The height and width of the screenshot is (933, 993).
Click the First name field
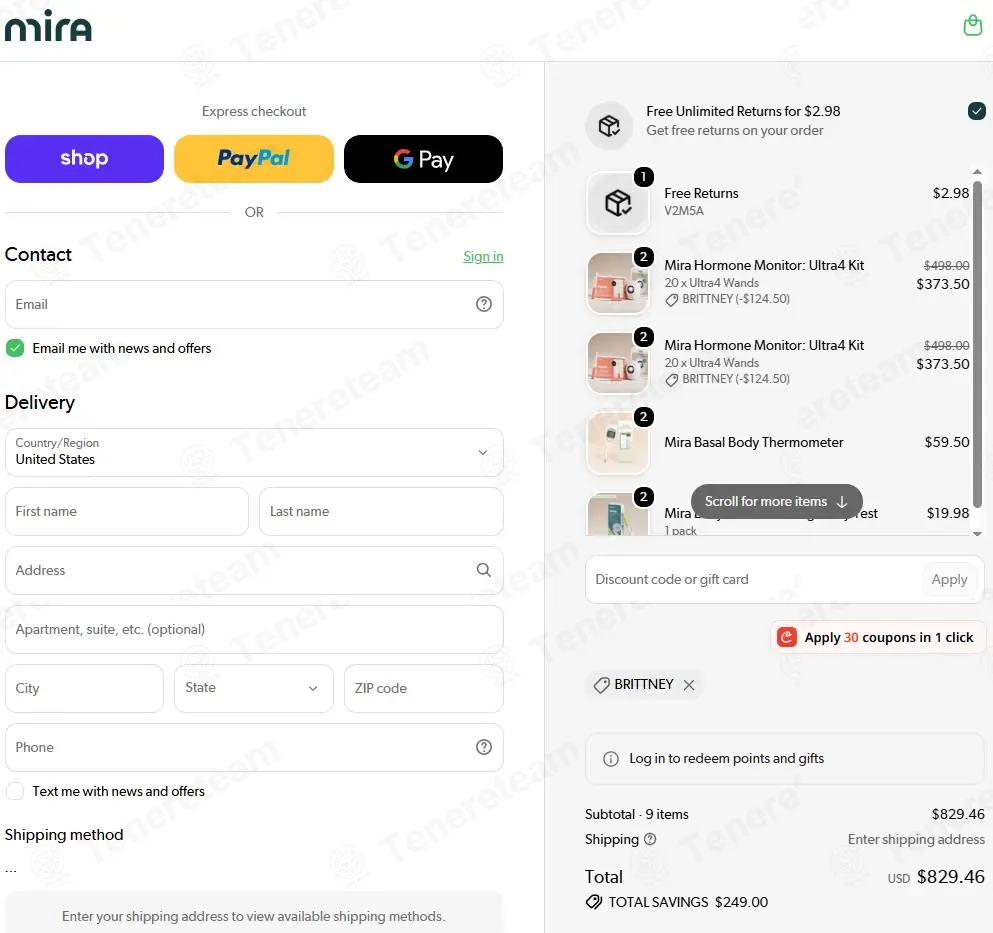(x=127, y=511)
